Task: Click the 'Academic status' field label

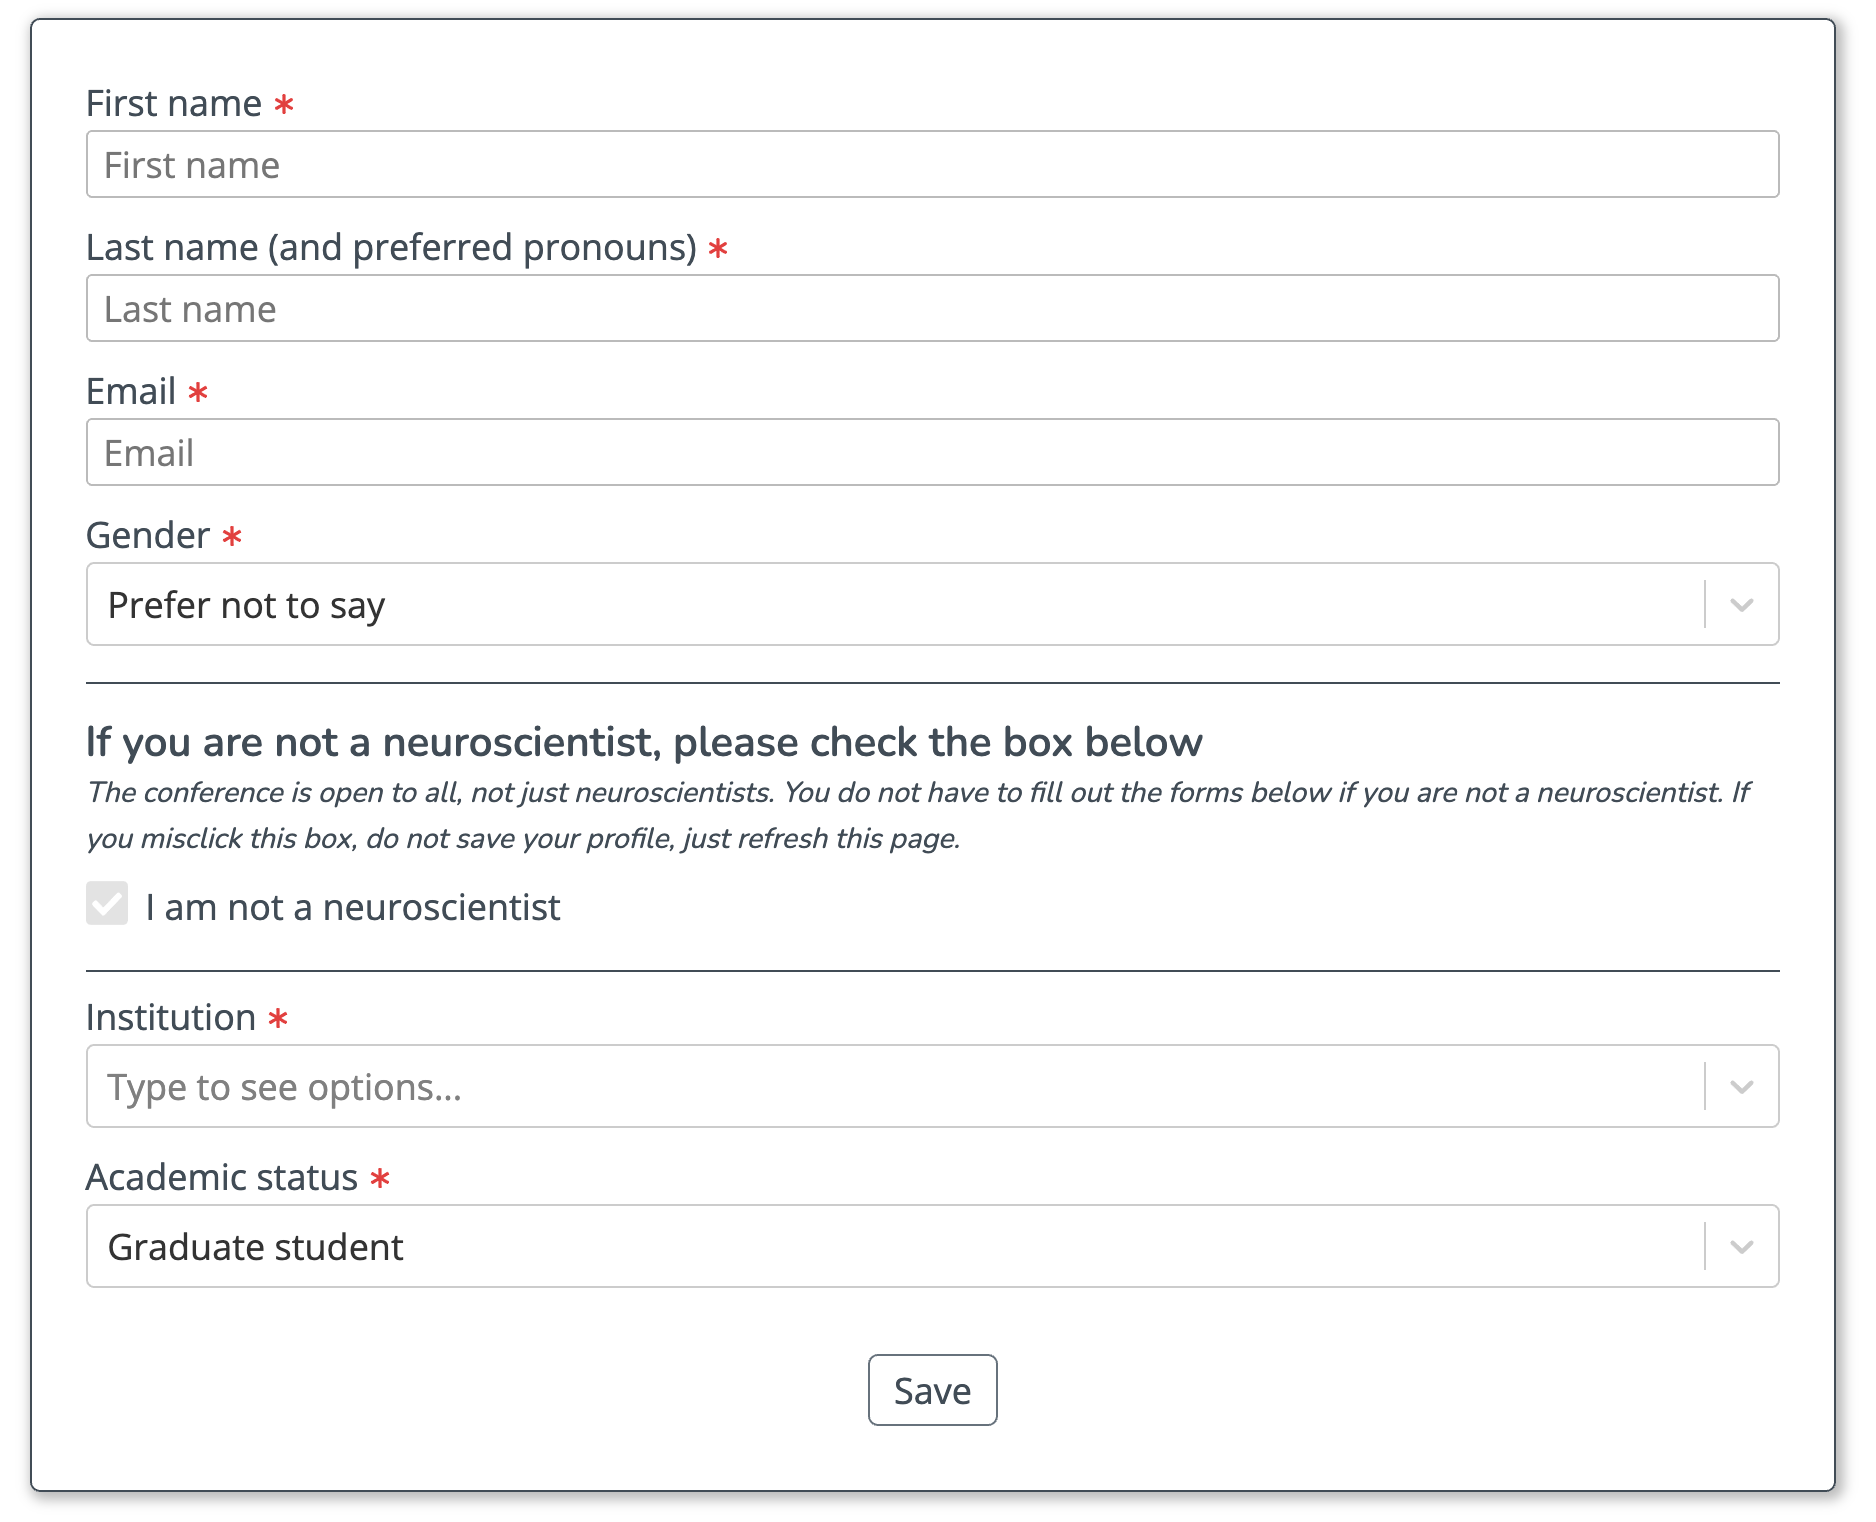Action: [222, 1178]
